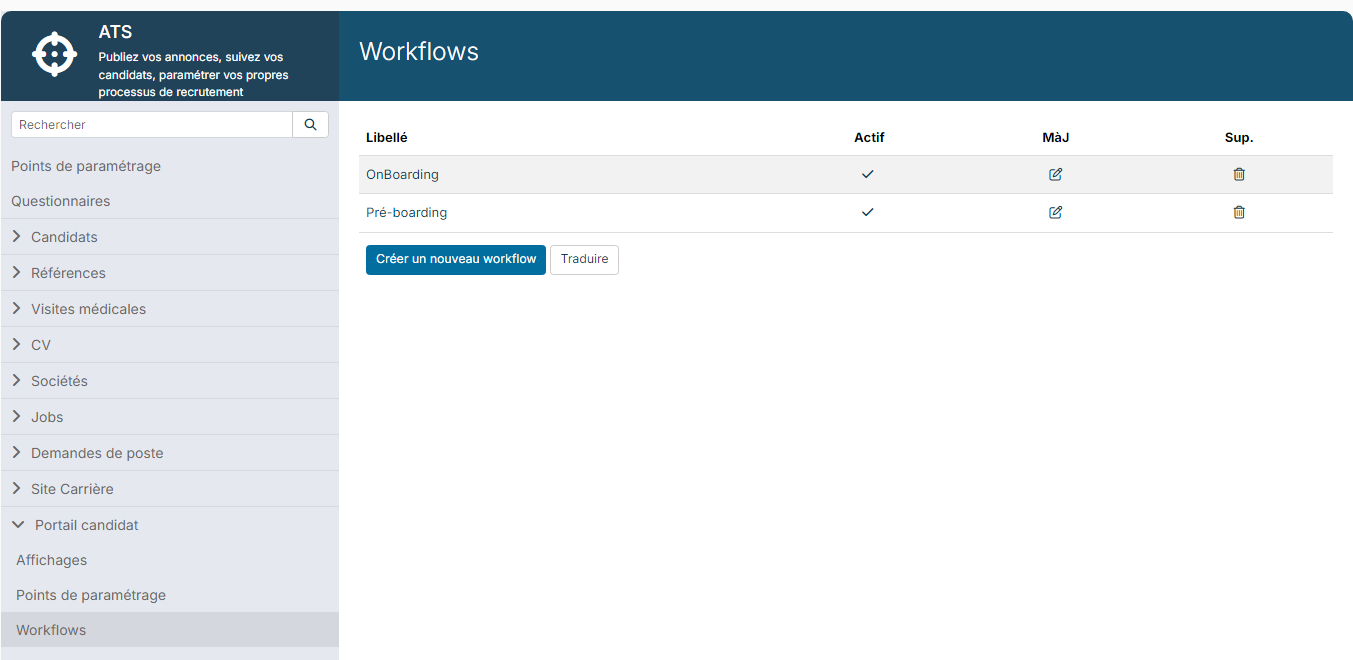This screenshot has height=660, width=1353.
Task: Expand the CV menu section
Action: (x=169, y=345)
